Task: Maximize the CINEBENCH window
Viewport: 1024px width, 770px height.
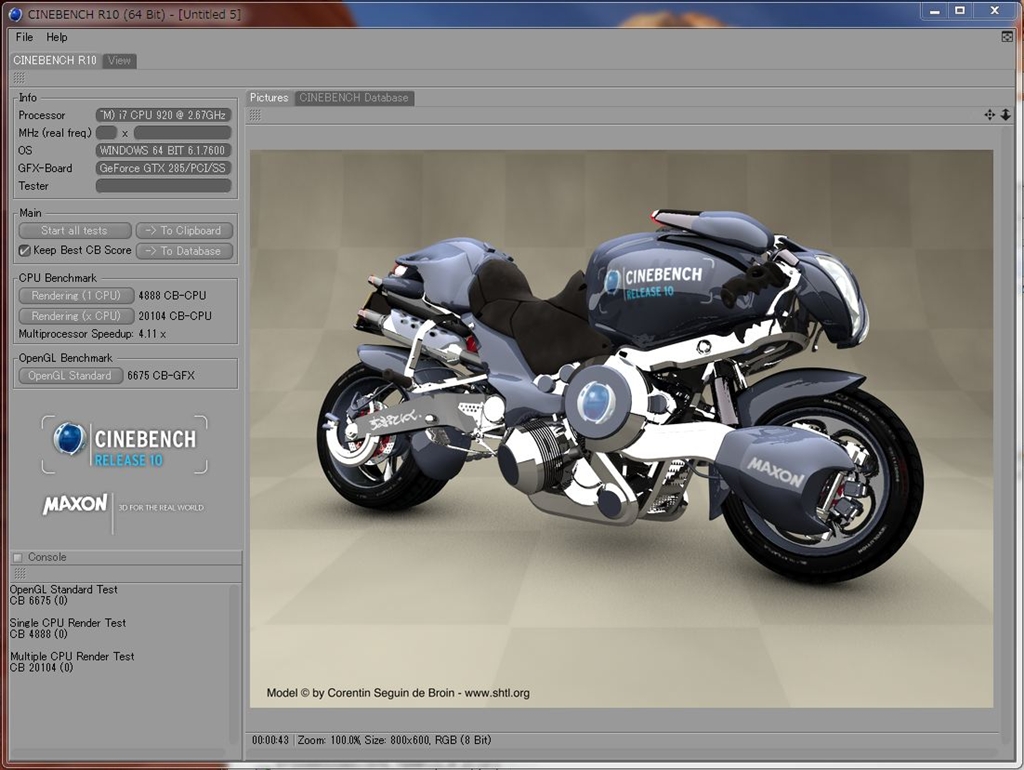Action: (x=960, y=11)
